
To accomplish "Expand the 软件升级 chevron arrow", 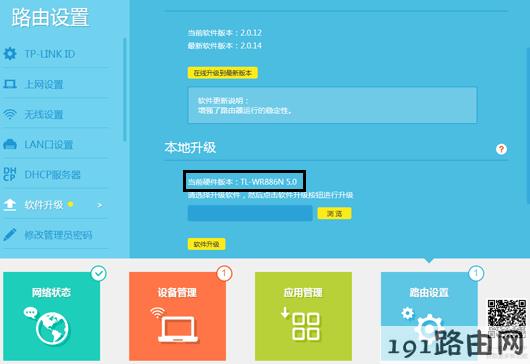I will (x=100, y=205).
